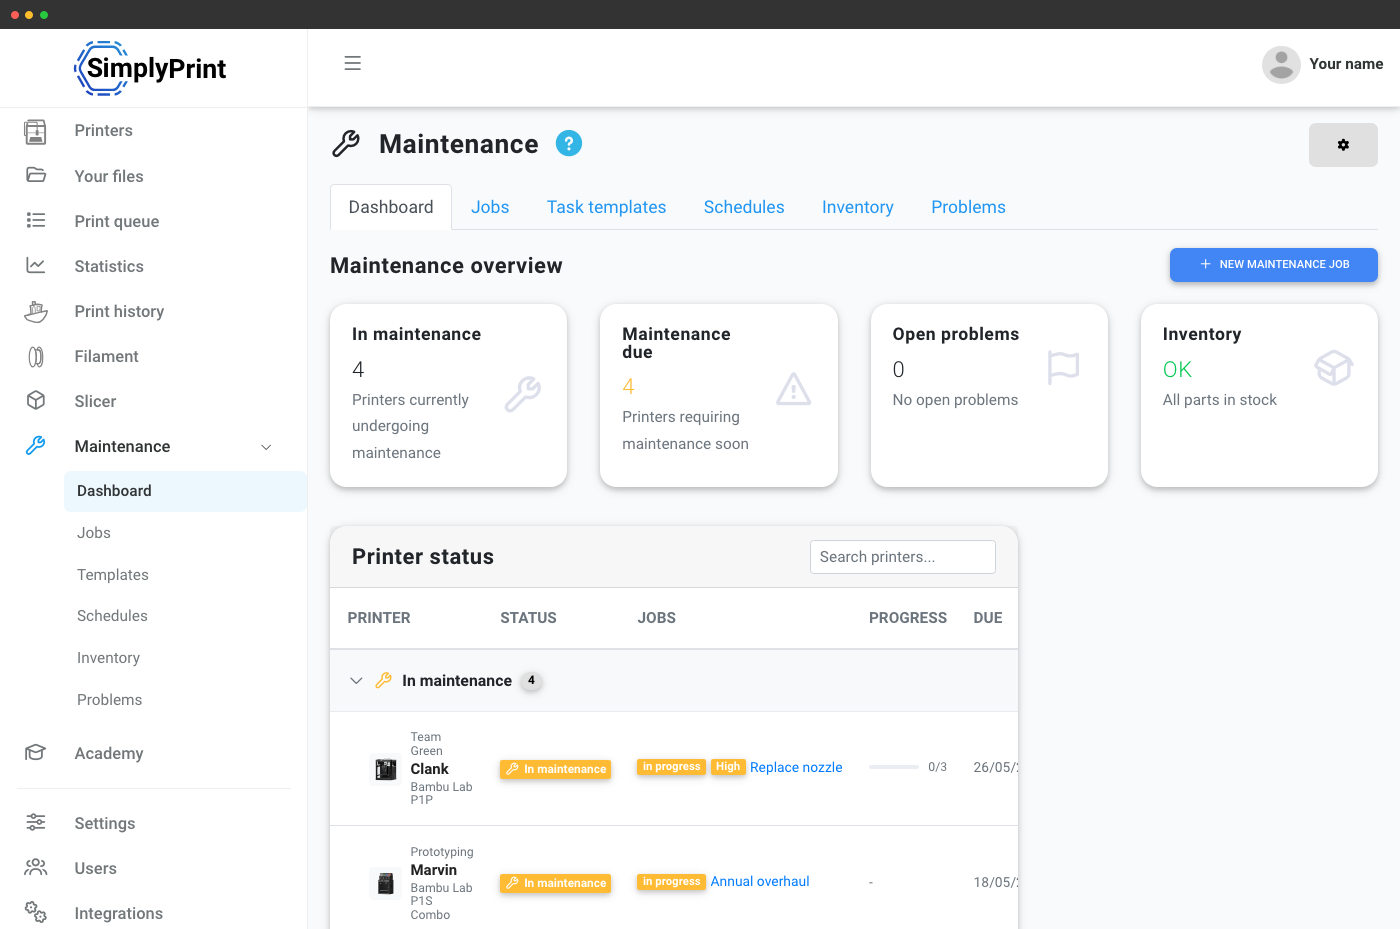The width and height of the screenshot is (1400, 929).
Task: Click the user avatar icon
Action: (1281, 64)
